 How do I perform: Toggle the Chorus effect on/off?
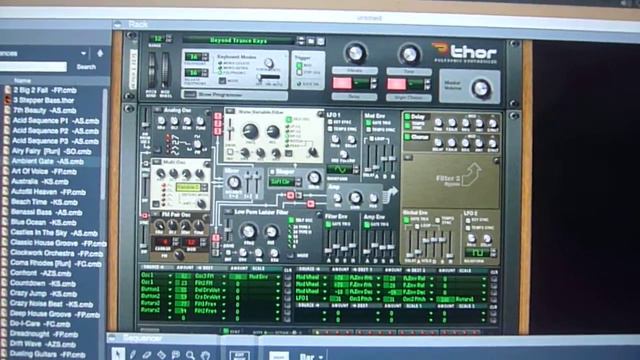click(407, 137)
